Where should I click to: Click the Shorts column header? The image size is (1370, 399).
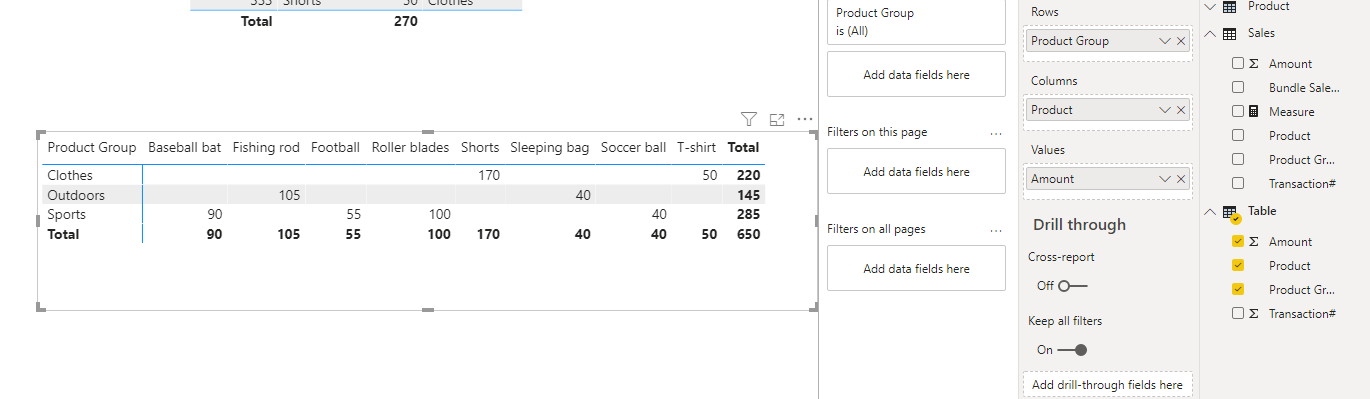click(x=480, y=147)
